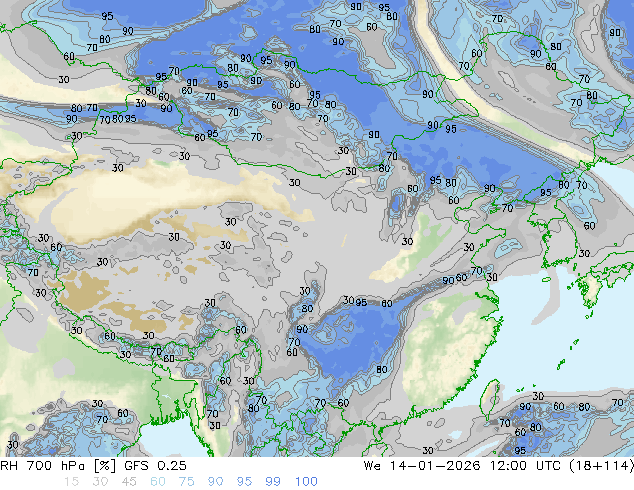Select legend value 90 in bottom color scale
Screen dimensions: 634x490
click(215, 482)
